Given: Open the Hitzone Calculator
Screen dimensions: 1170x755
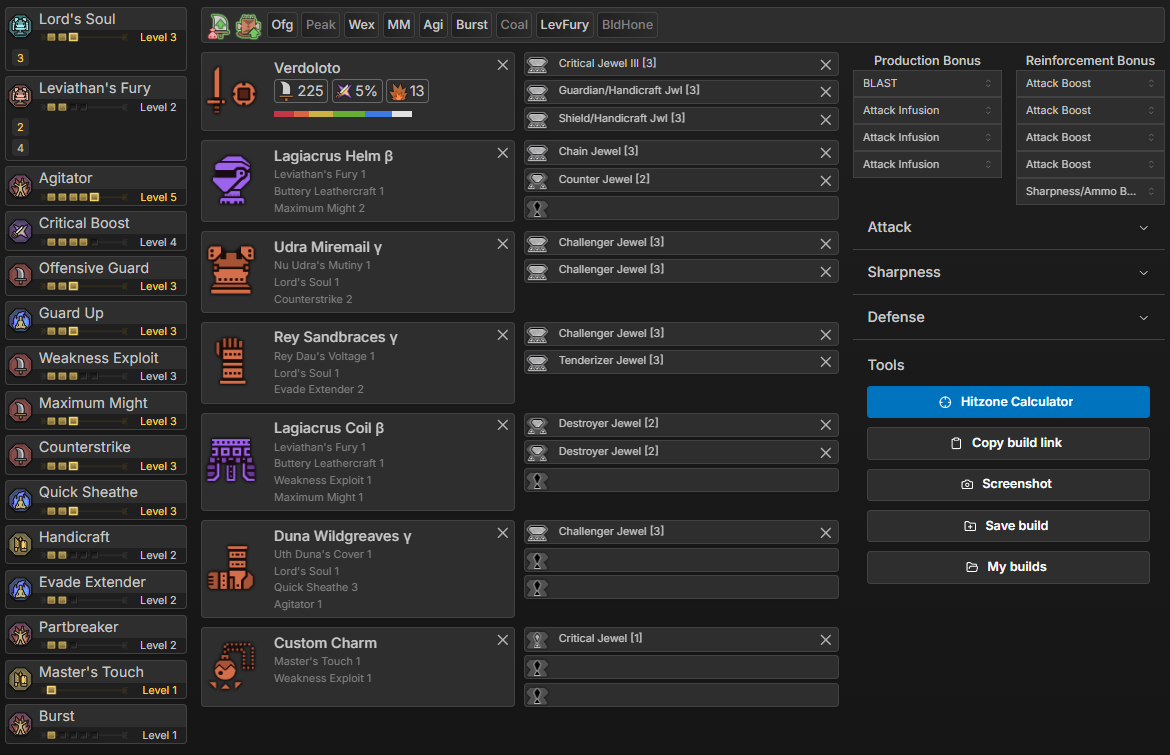Looking at the screenshot, I should (x=1008, y=402).
